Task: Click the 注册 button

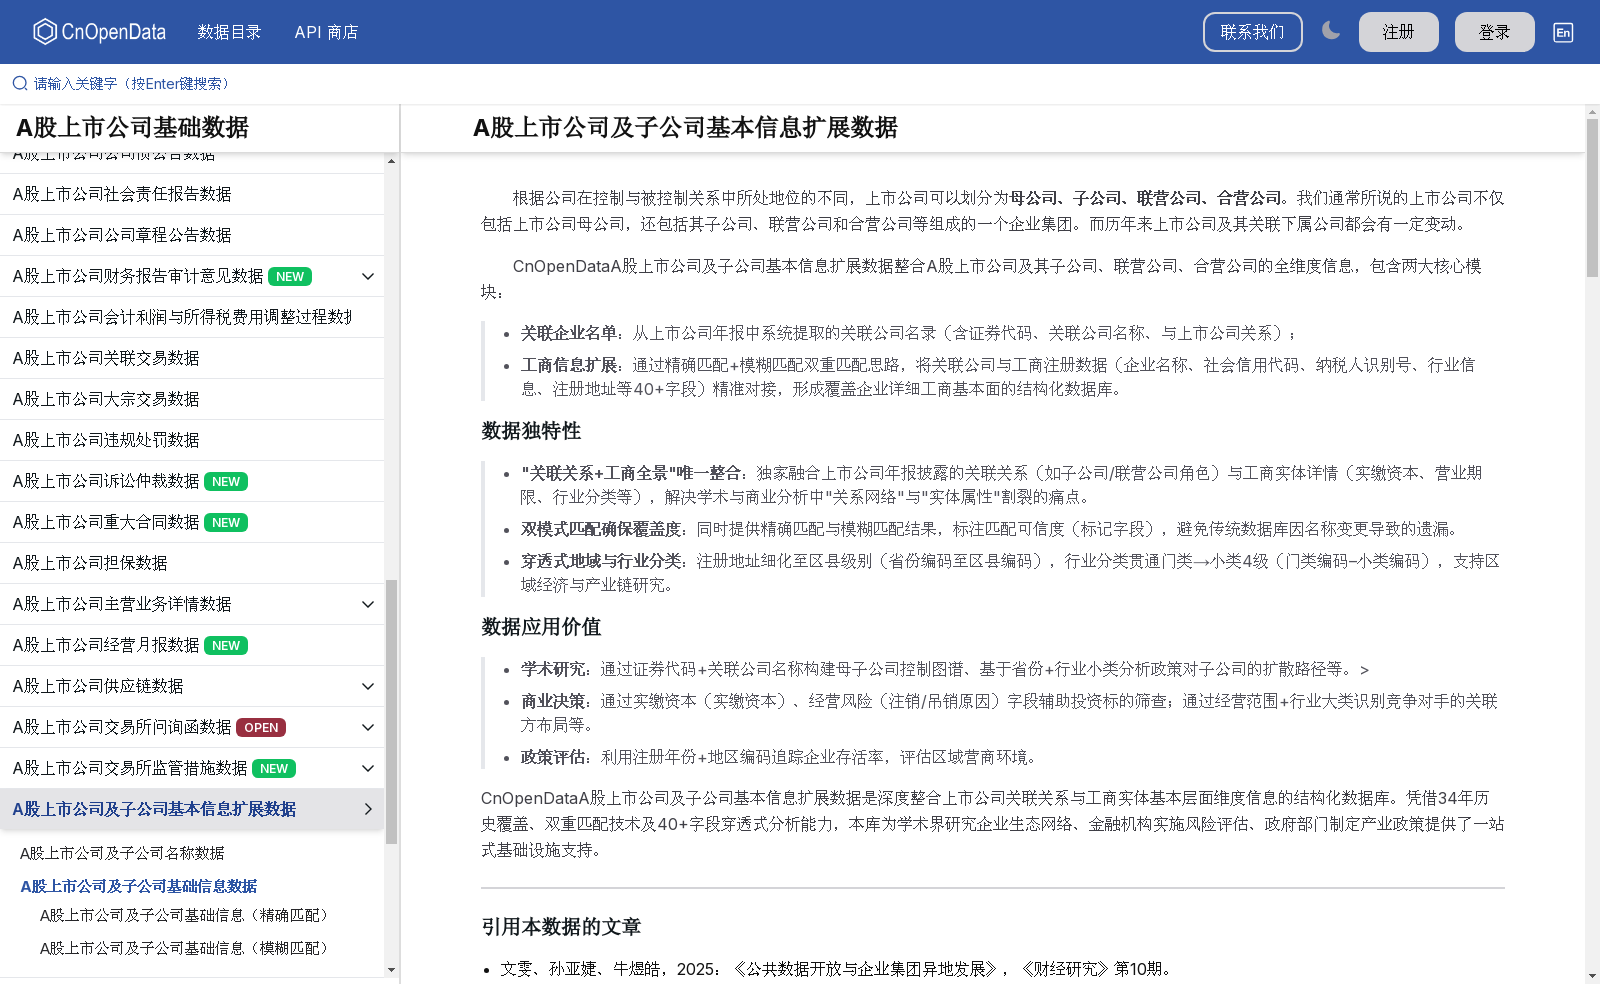Action: [1398, 32]
